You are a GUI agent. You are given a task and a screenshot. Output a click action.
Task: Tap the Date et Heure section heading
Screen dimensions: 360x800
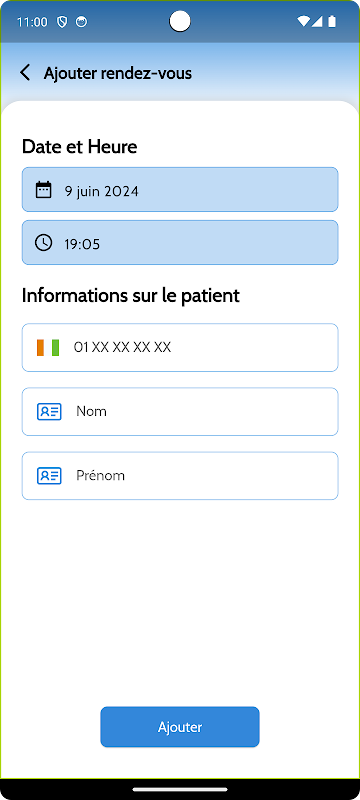pos(80,147)
